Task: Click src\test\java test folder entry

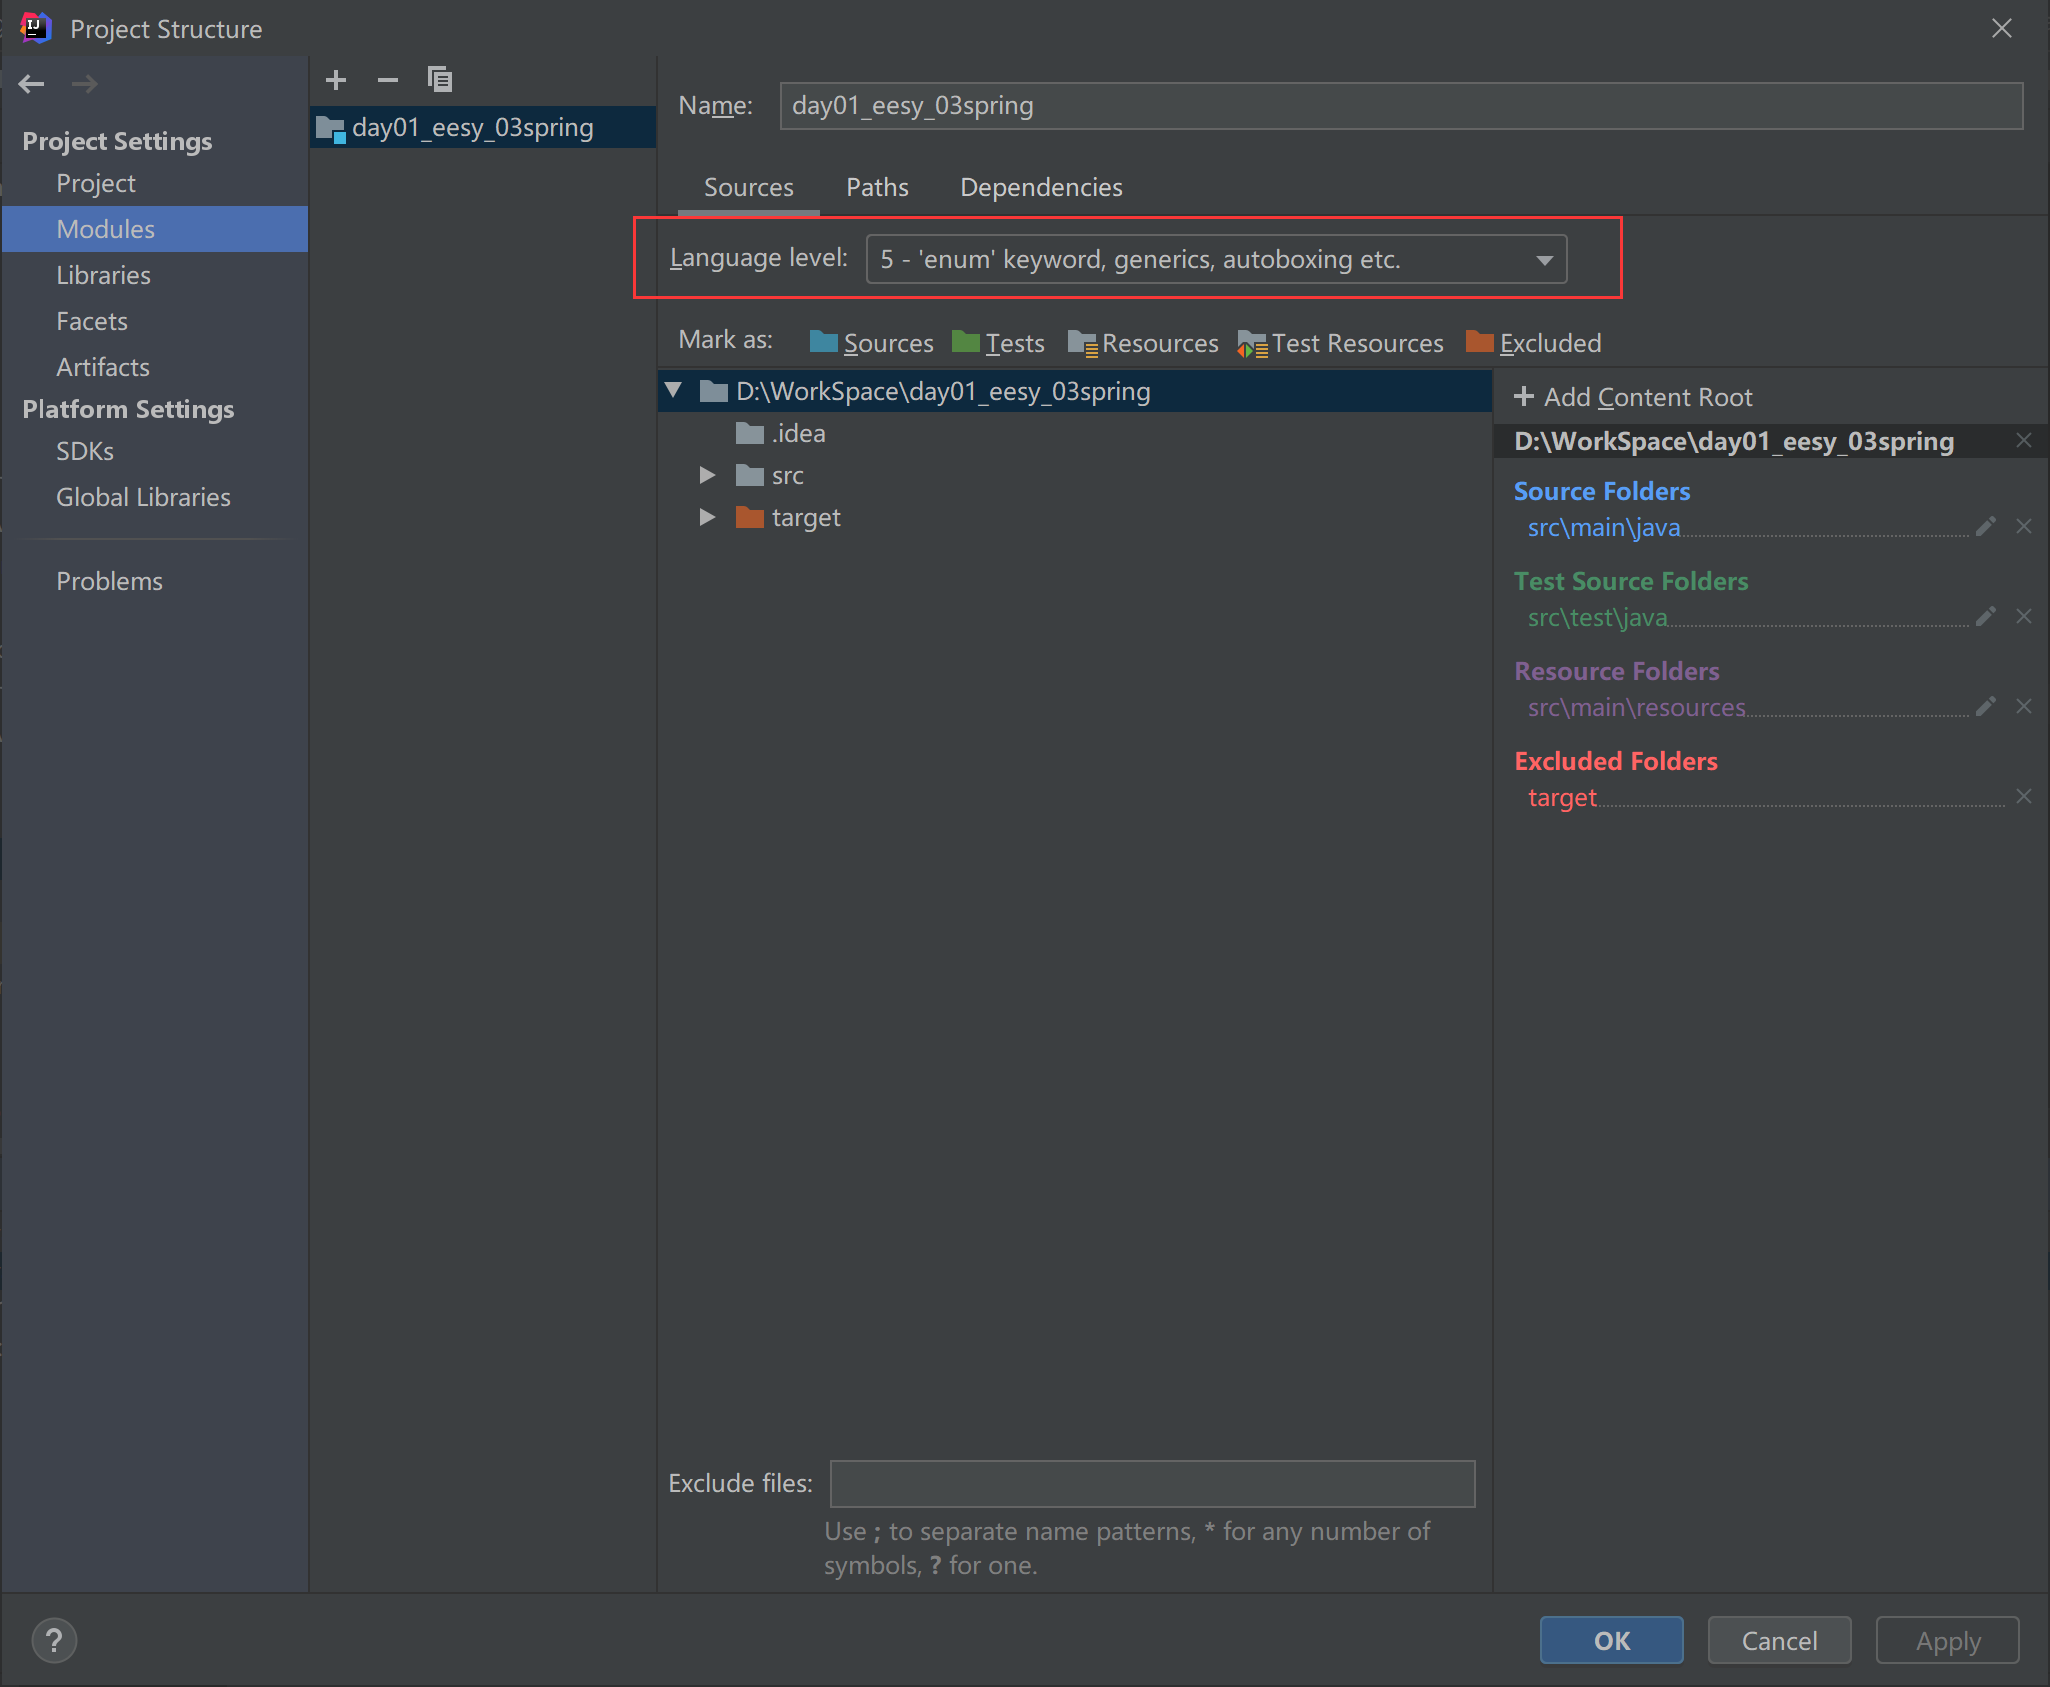Action: click(x=1597, y=617)
